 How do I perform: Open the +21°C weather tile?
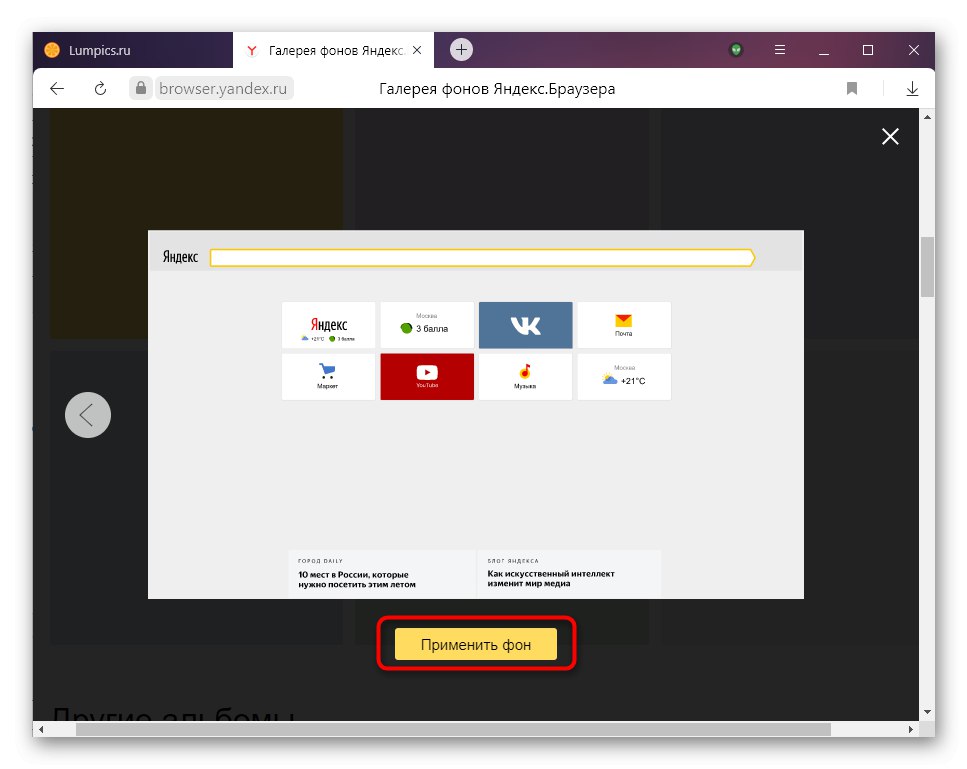624,377
